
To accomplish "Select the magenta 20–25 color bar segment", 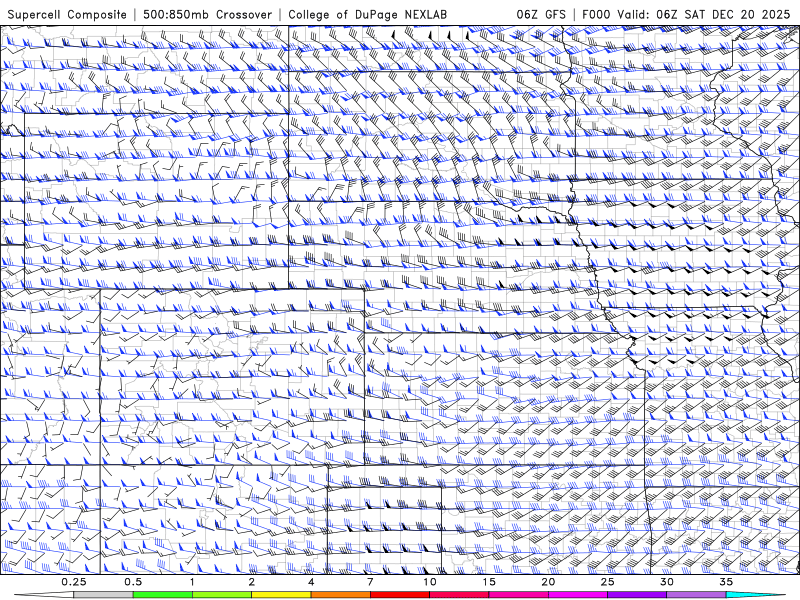I will click(578, 595).
